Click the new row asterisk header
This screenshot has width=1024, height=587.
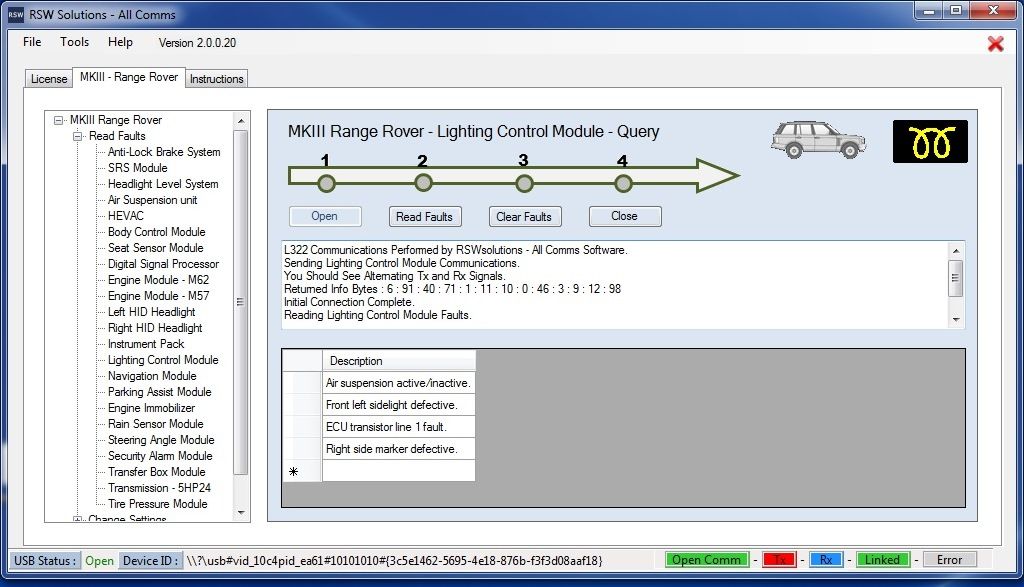[302, 471]
